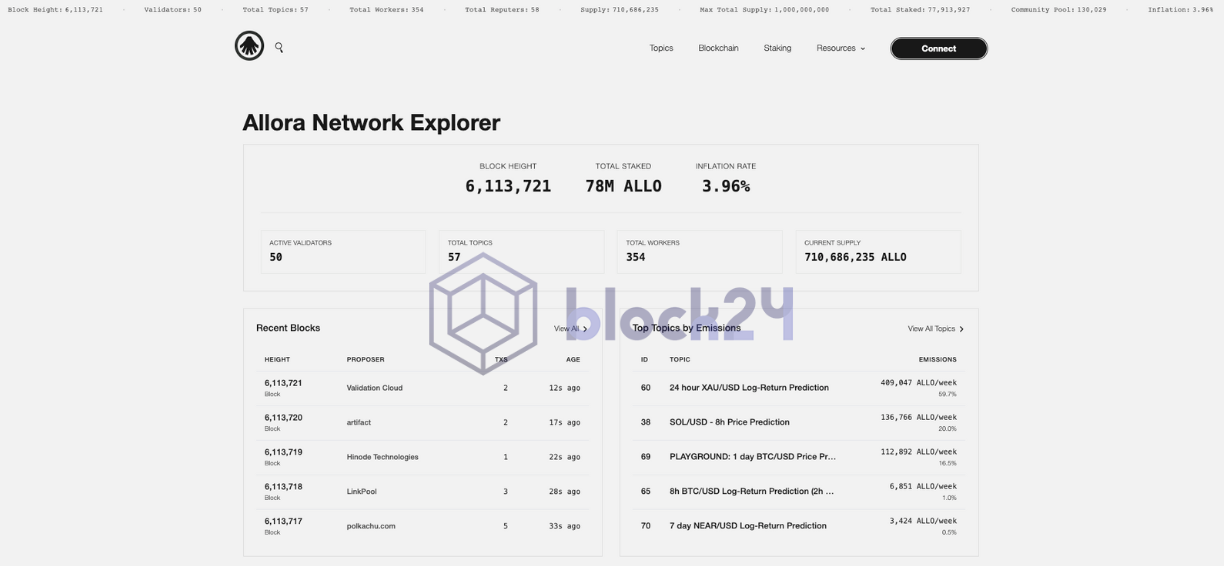Click the Total Topics card
Viewport: 1224px width, 566px height.
click(521, 251)
